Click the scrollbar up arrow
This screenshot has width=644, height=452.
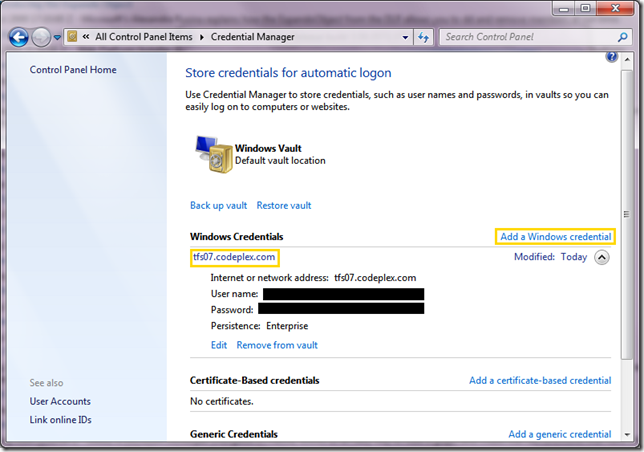pos(627,60)
